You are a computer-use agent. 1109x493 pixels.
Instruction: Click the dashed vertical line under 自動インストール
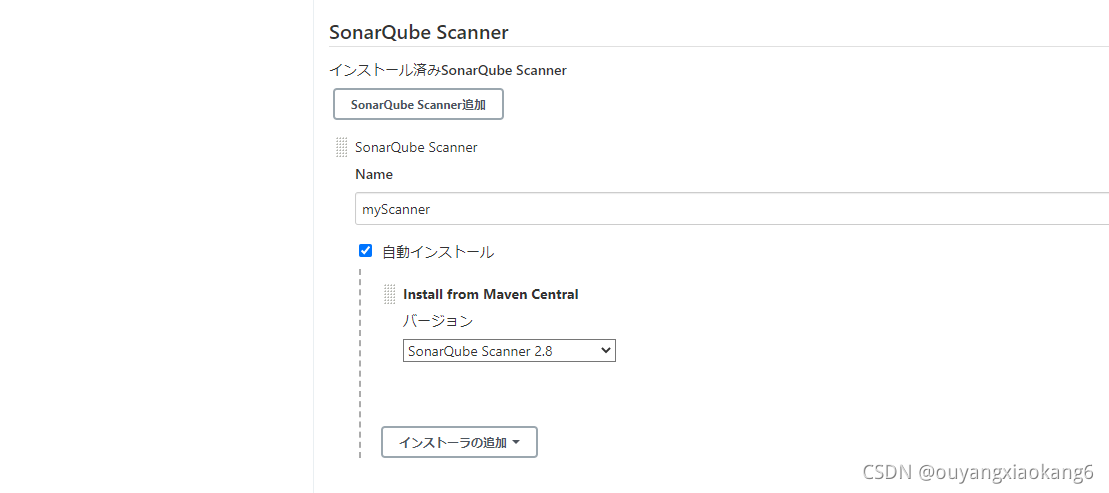point(360,363)
